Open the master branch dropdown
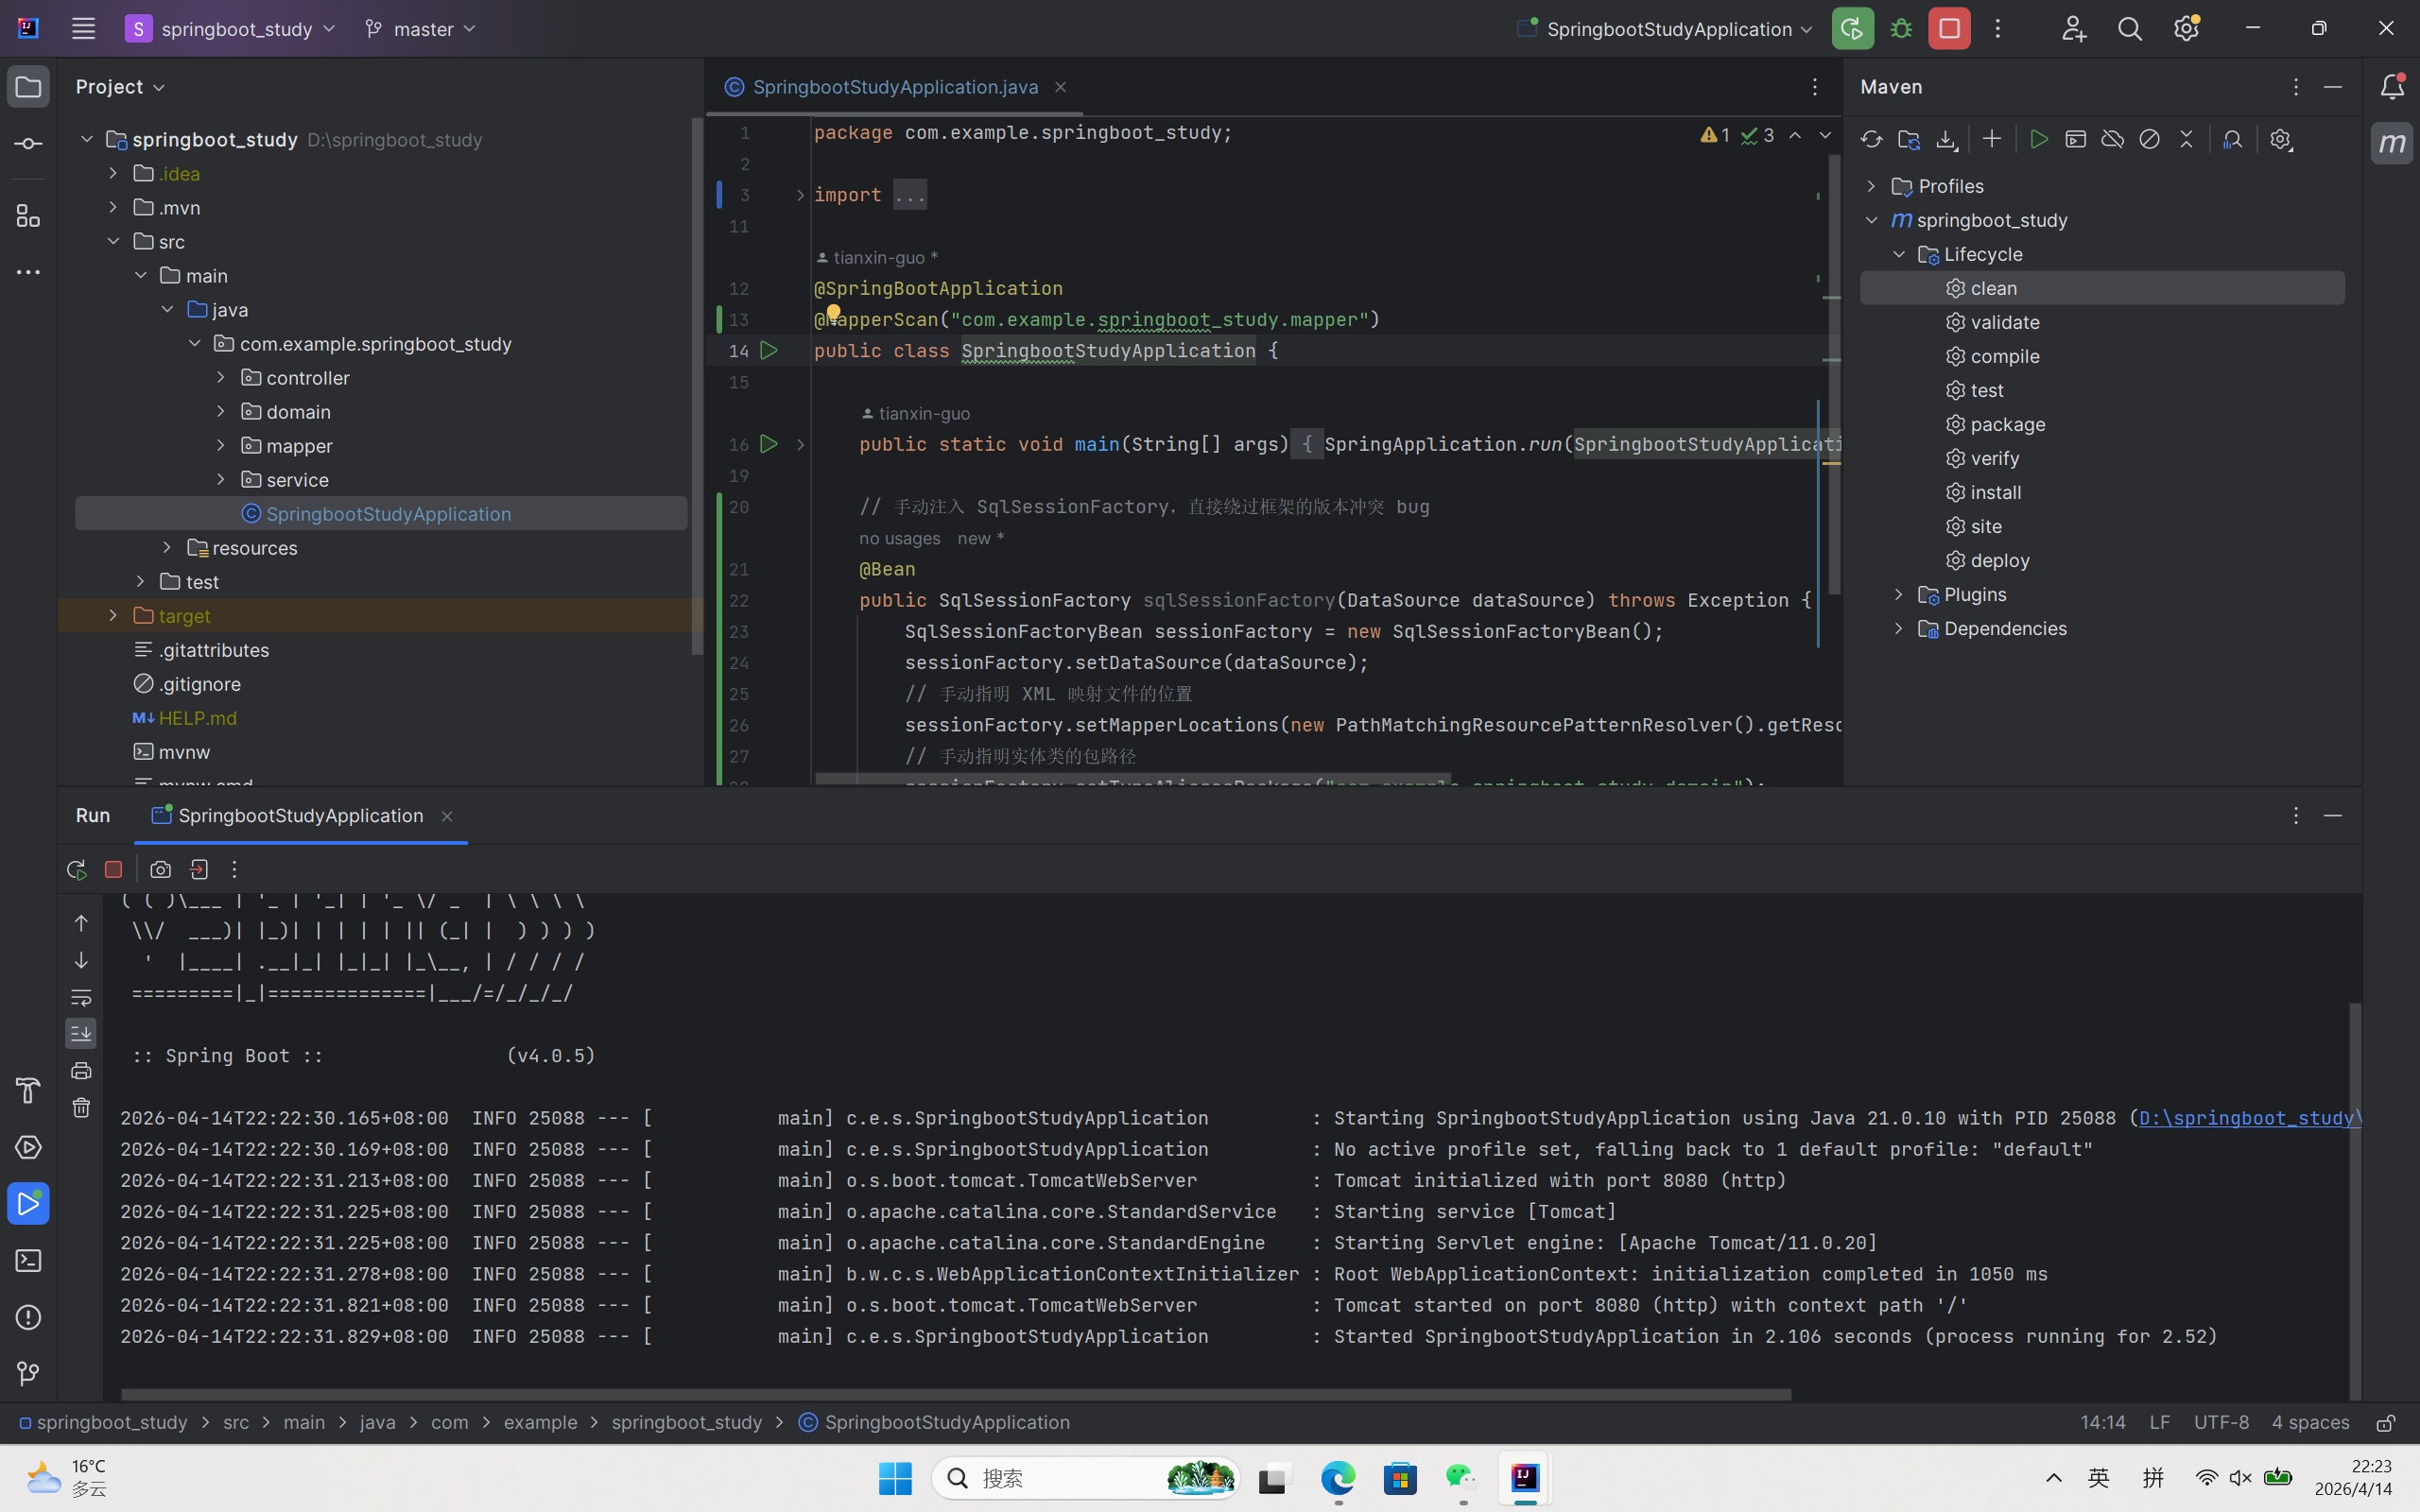 [x=421, y=29]
